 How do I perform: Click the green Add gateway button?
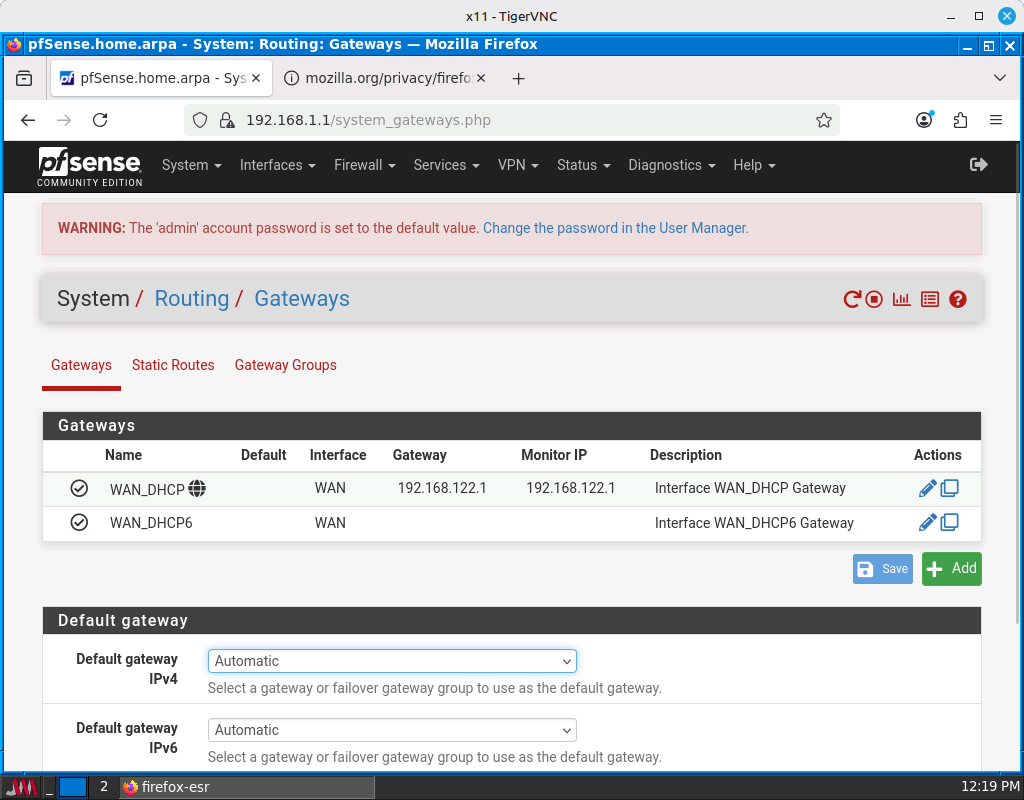pos(951,568)
